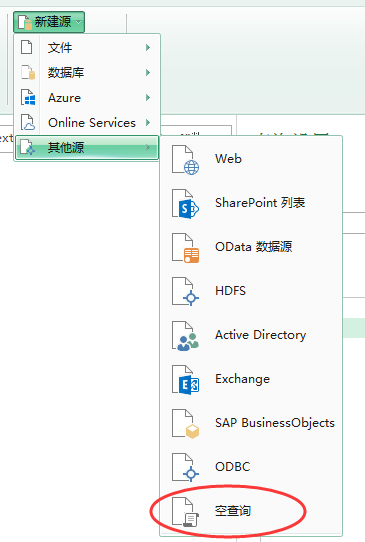The image size is (365, 542).
Task: Choose Exchange as the source
Action: coord(251,379)
